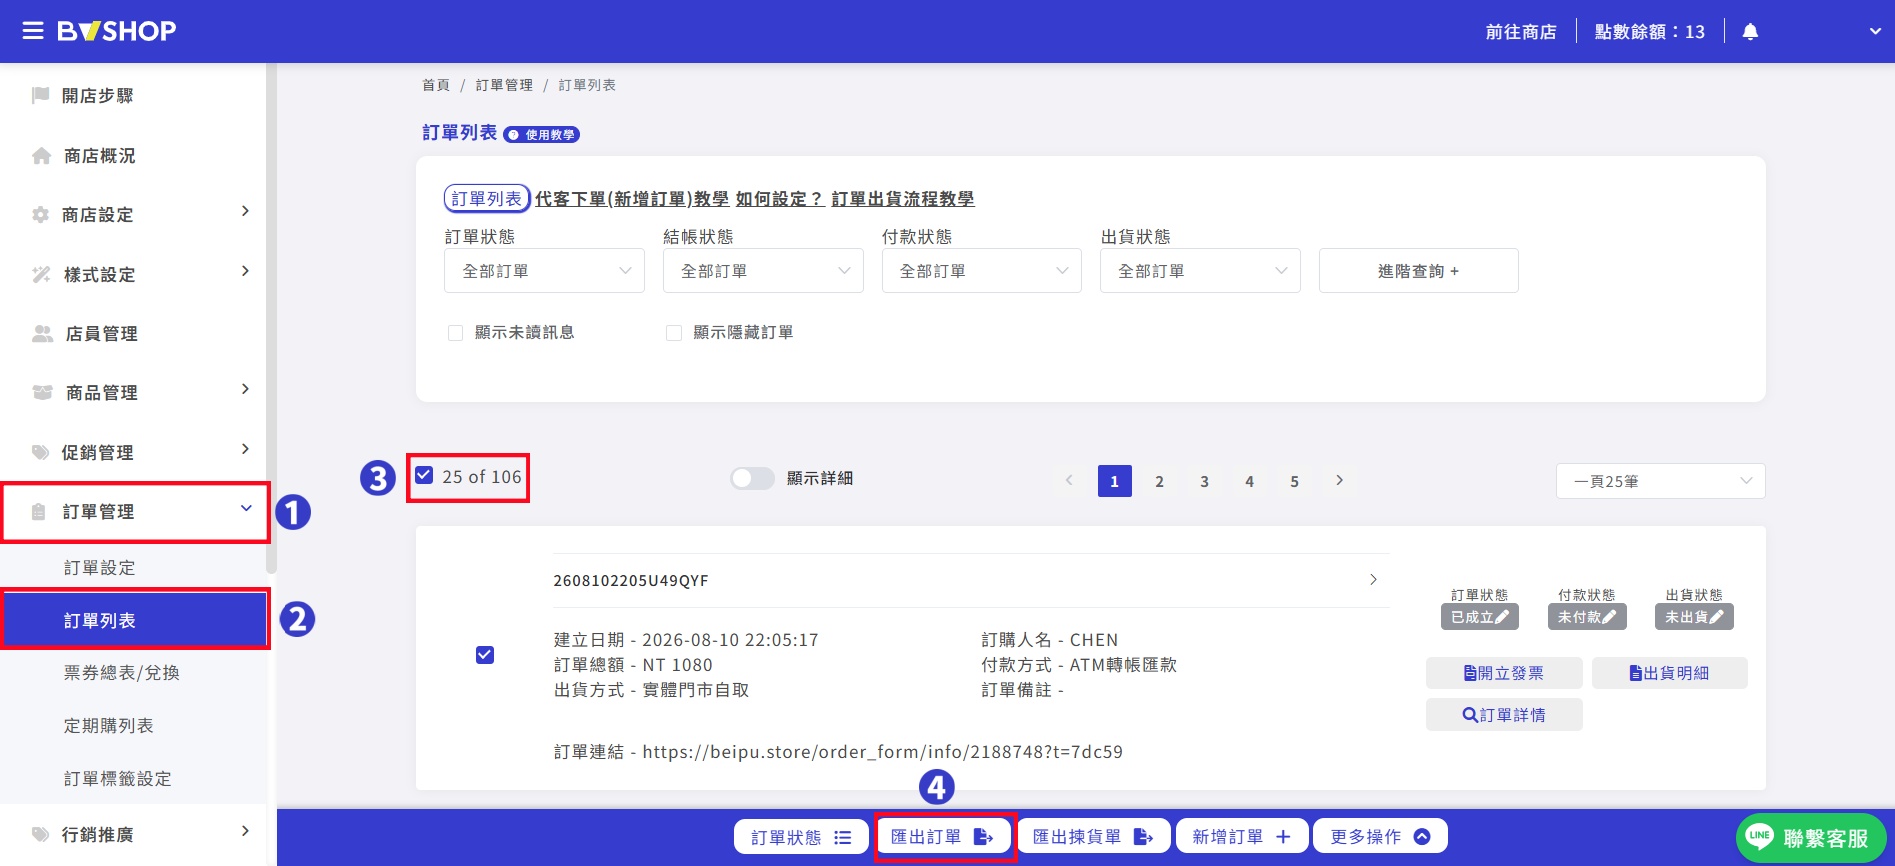Click the 使用教學 help badge
Screen dimensions: 1895x866
542,134
